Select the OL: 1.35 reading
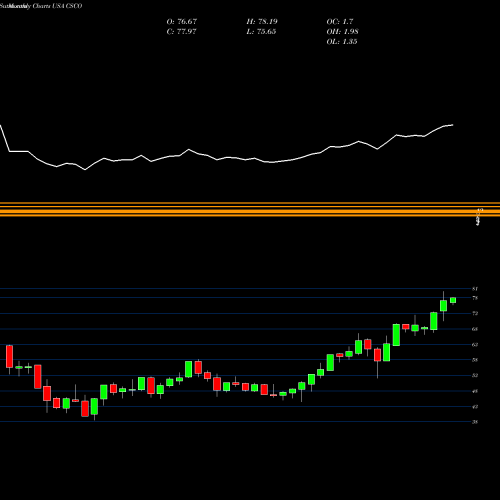500x500 pixels. pyautogui.click(x=342, y=42)
